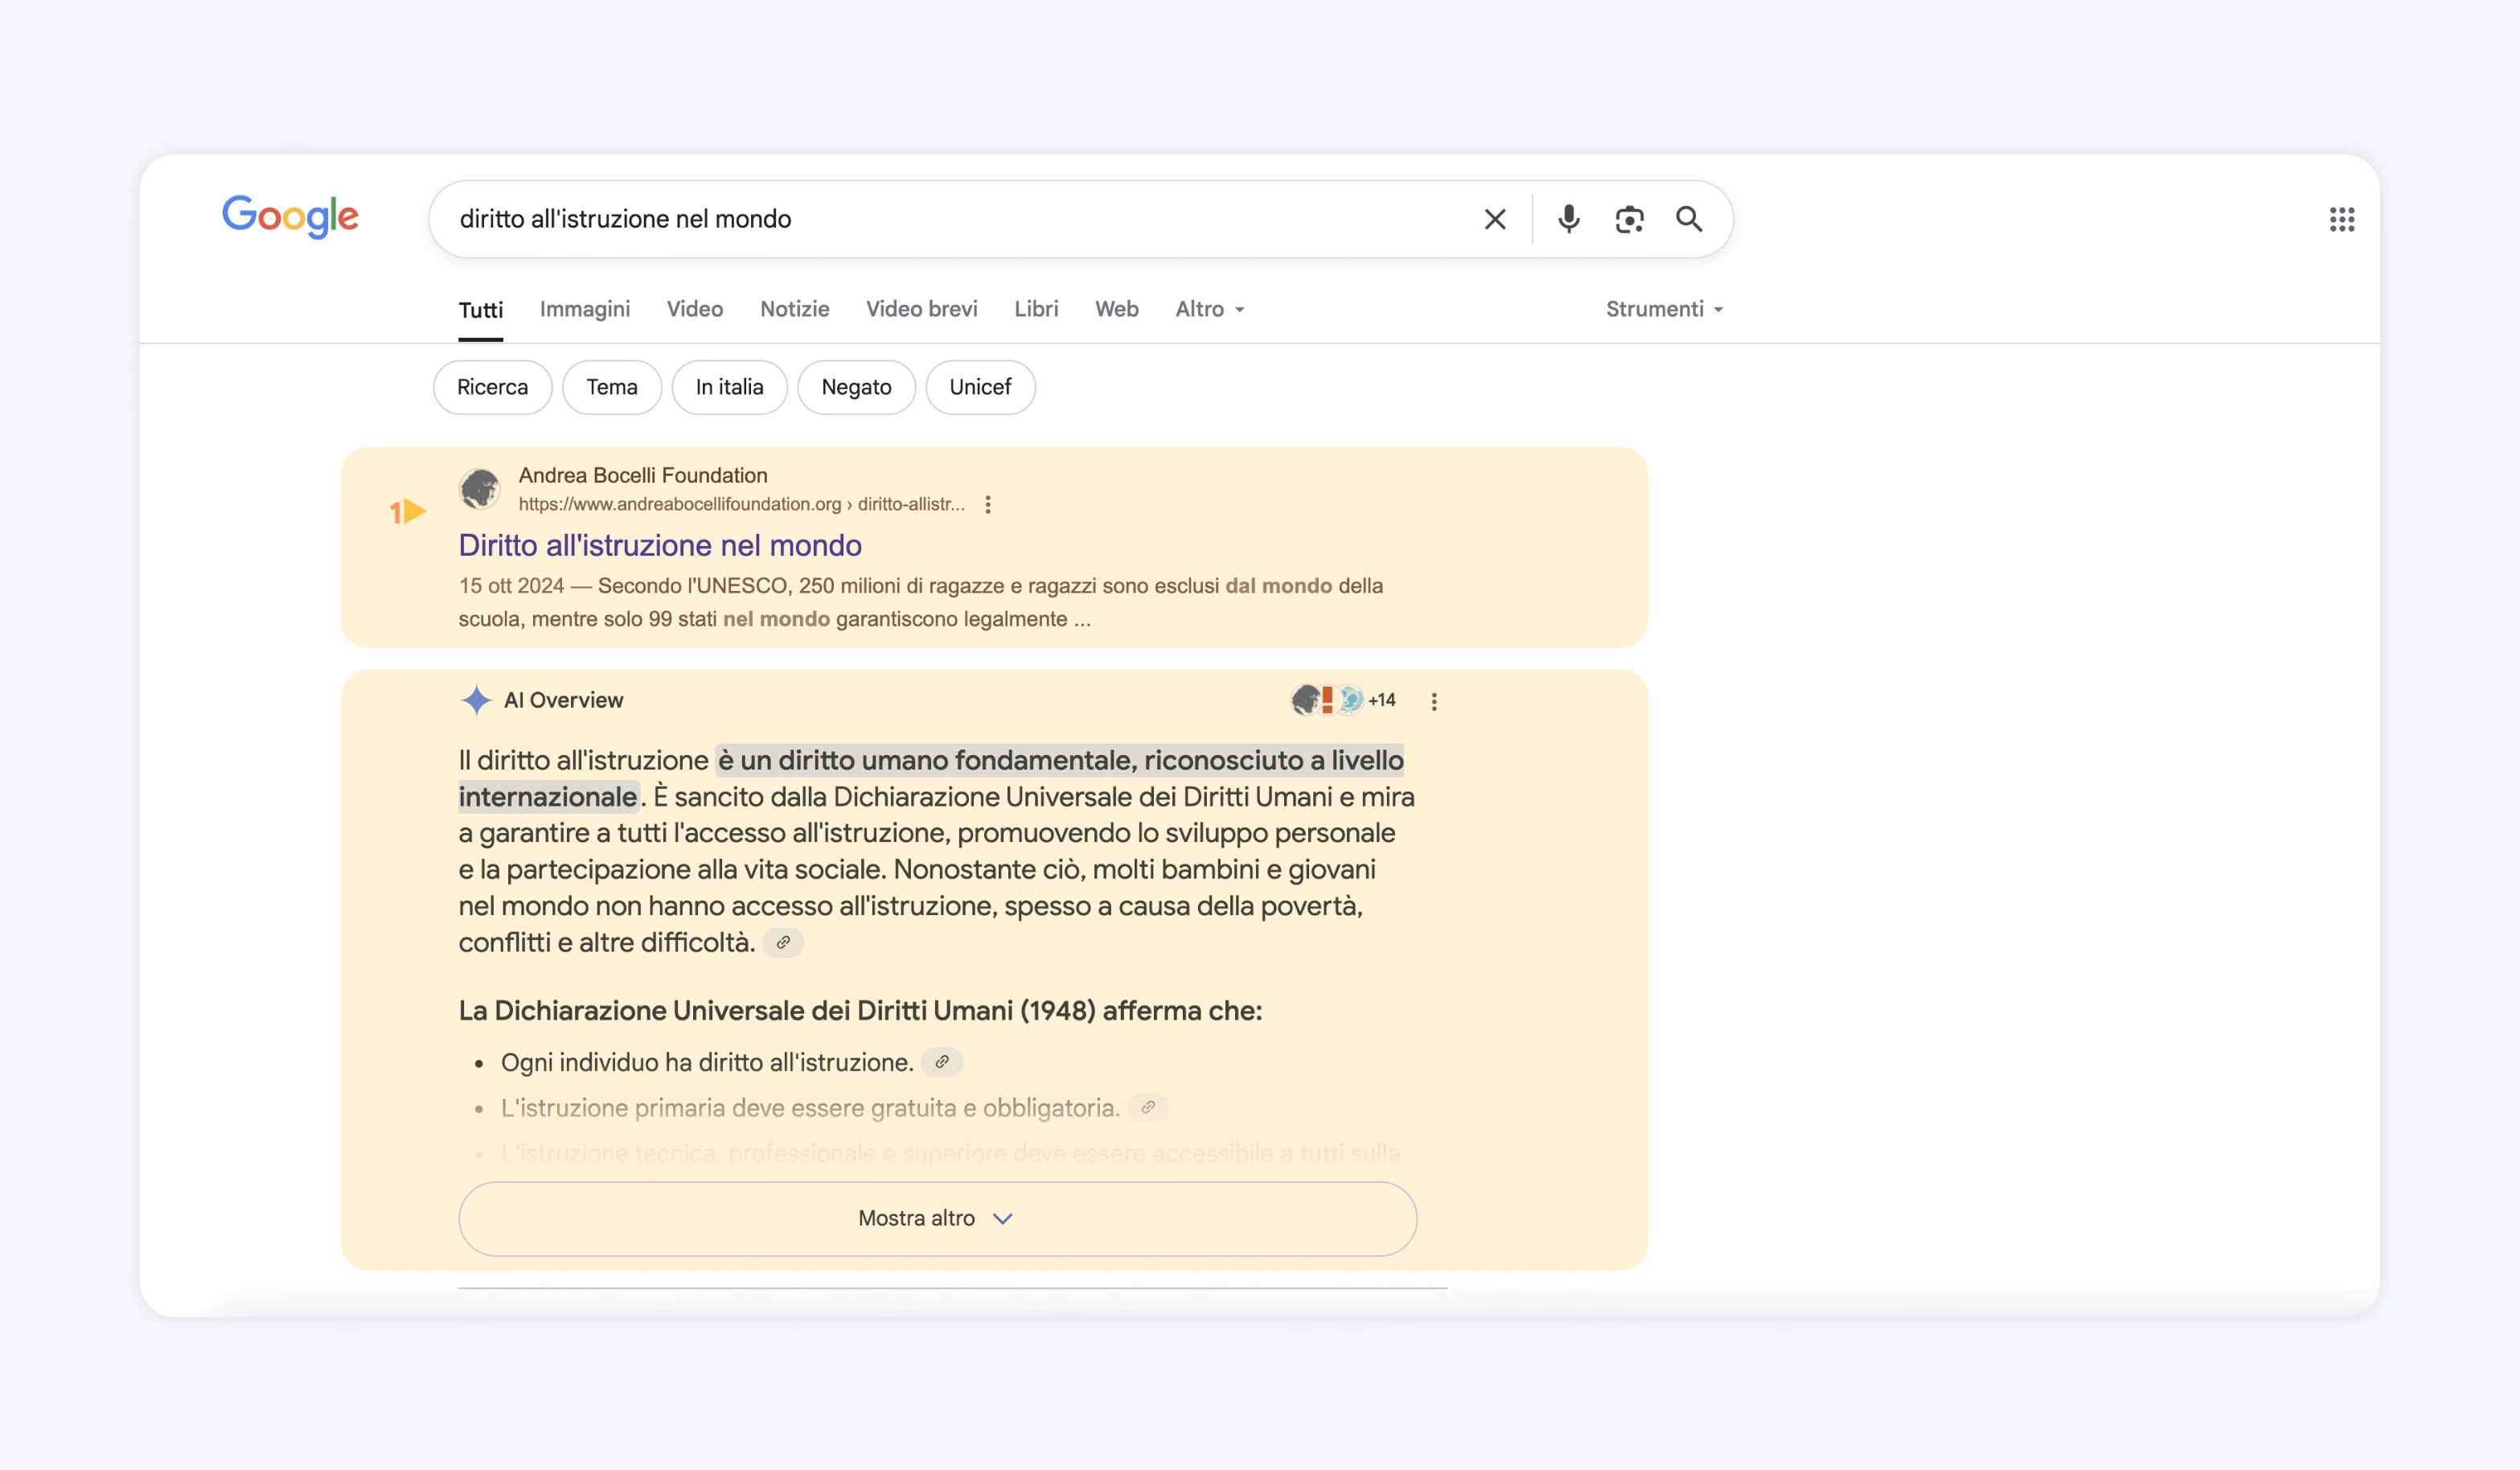Viewport: 2520px width, 1470px height.
Task: Open the Libri tab
Action: tap(1036, 309)
